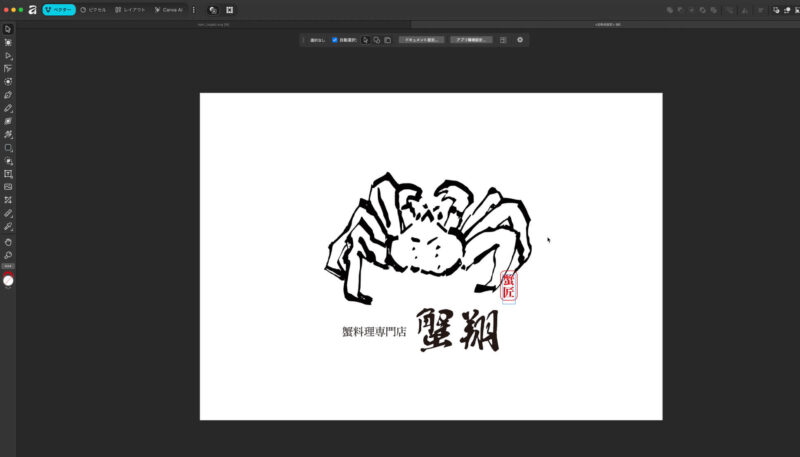Switch to the ピクセル persona

coord(93,10)
